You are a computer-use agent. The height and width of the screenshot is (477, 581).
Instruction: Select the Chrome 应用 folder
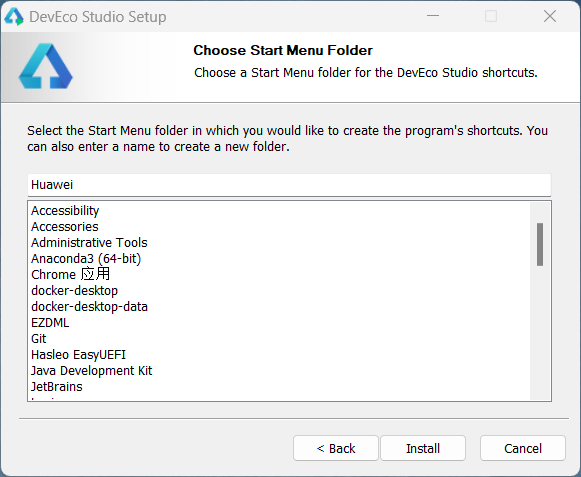[70, 274]
